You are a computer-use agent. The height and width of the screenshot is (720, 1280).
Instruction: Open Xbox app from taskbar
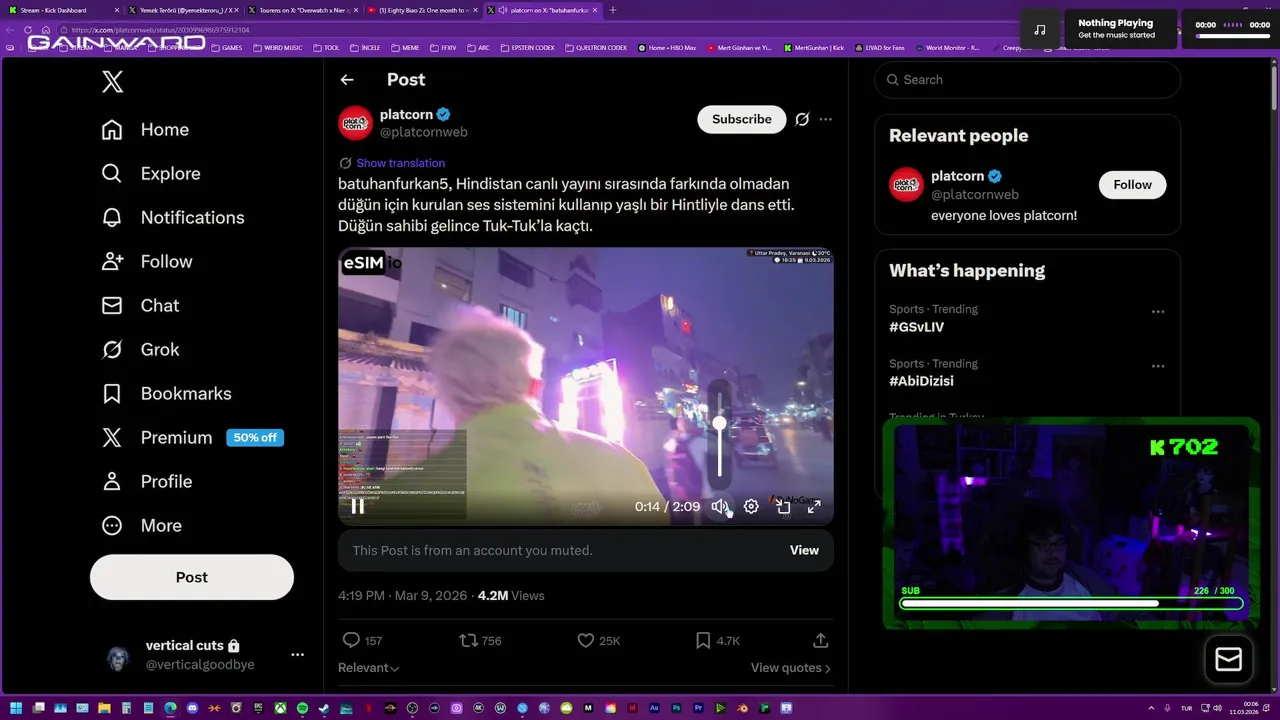coord(280,708)
